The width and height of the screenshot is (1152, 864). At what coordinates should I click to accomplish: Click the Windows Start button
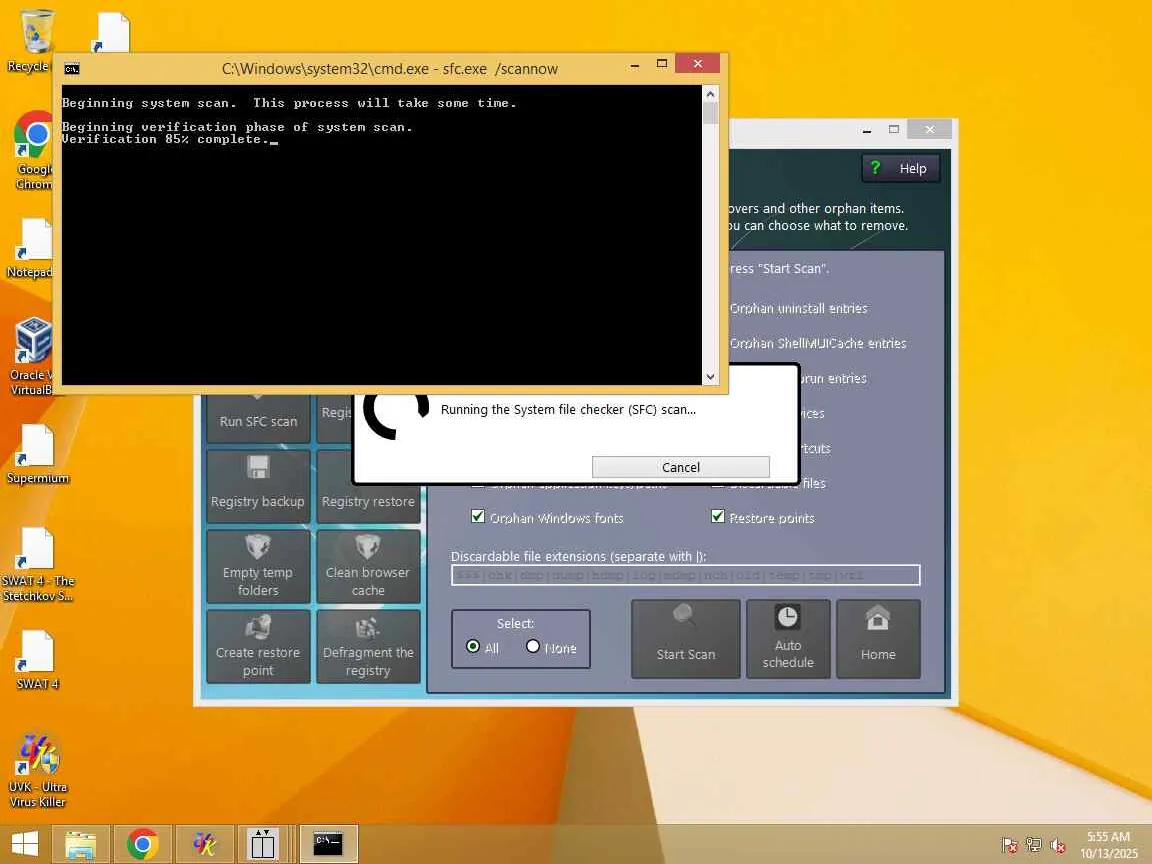tap(25, 843)
